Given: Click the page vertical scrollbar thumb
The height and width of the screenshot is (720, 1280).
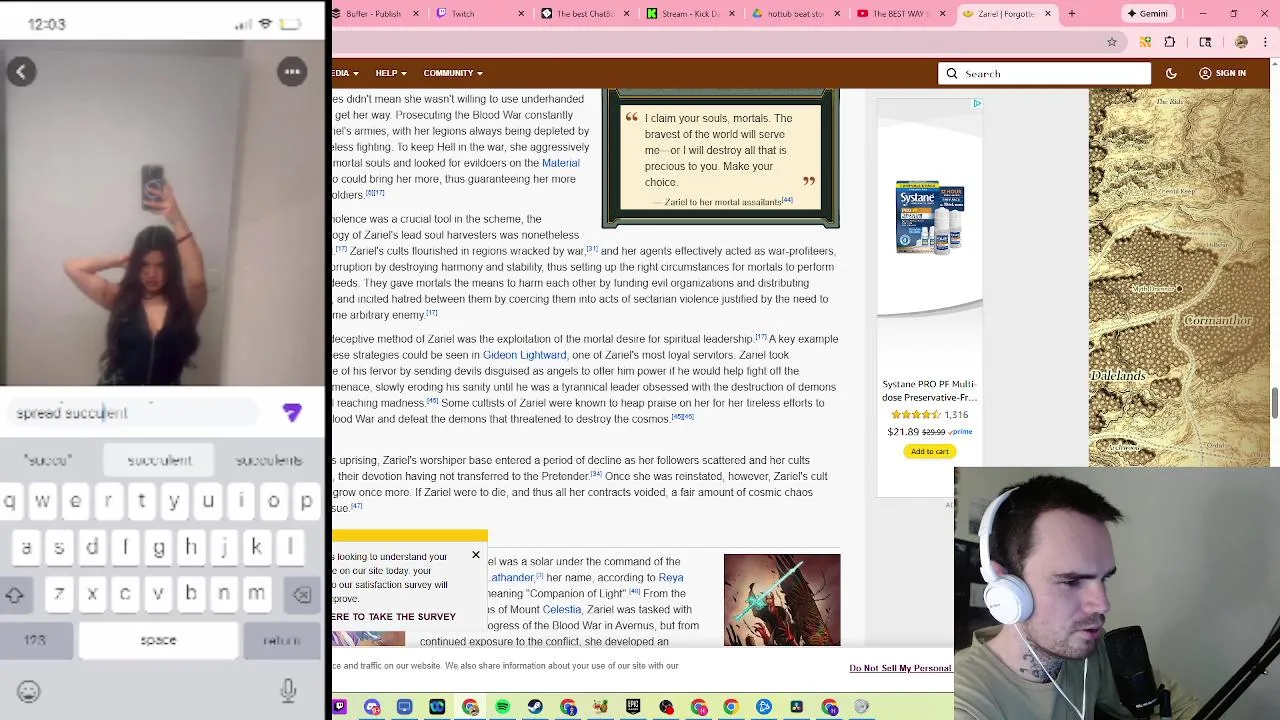Looking at the screenshot, I should point(1274,404).
